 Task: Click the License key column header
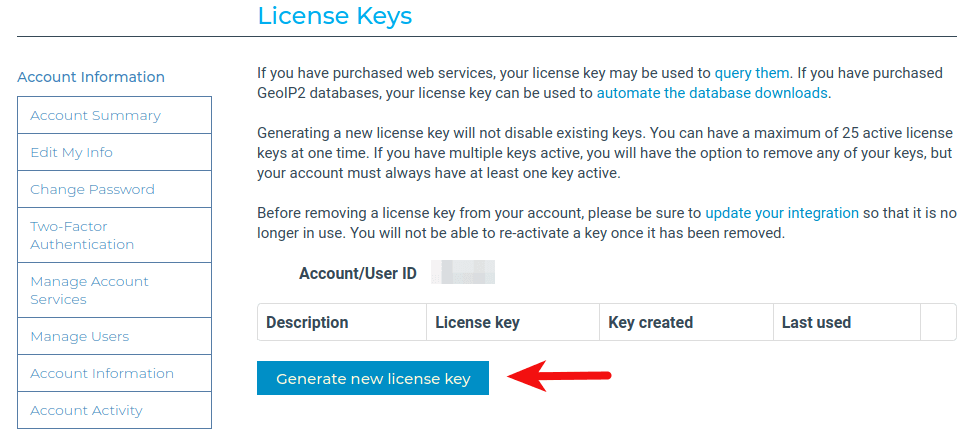[477, 322]
